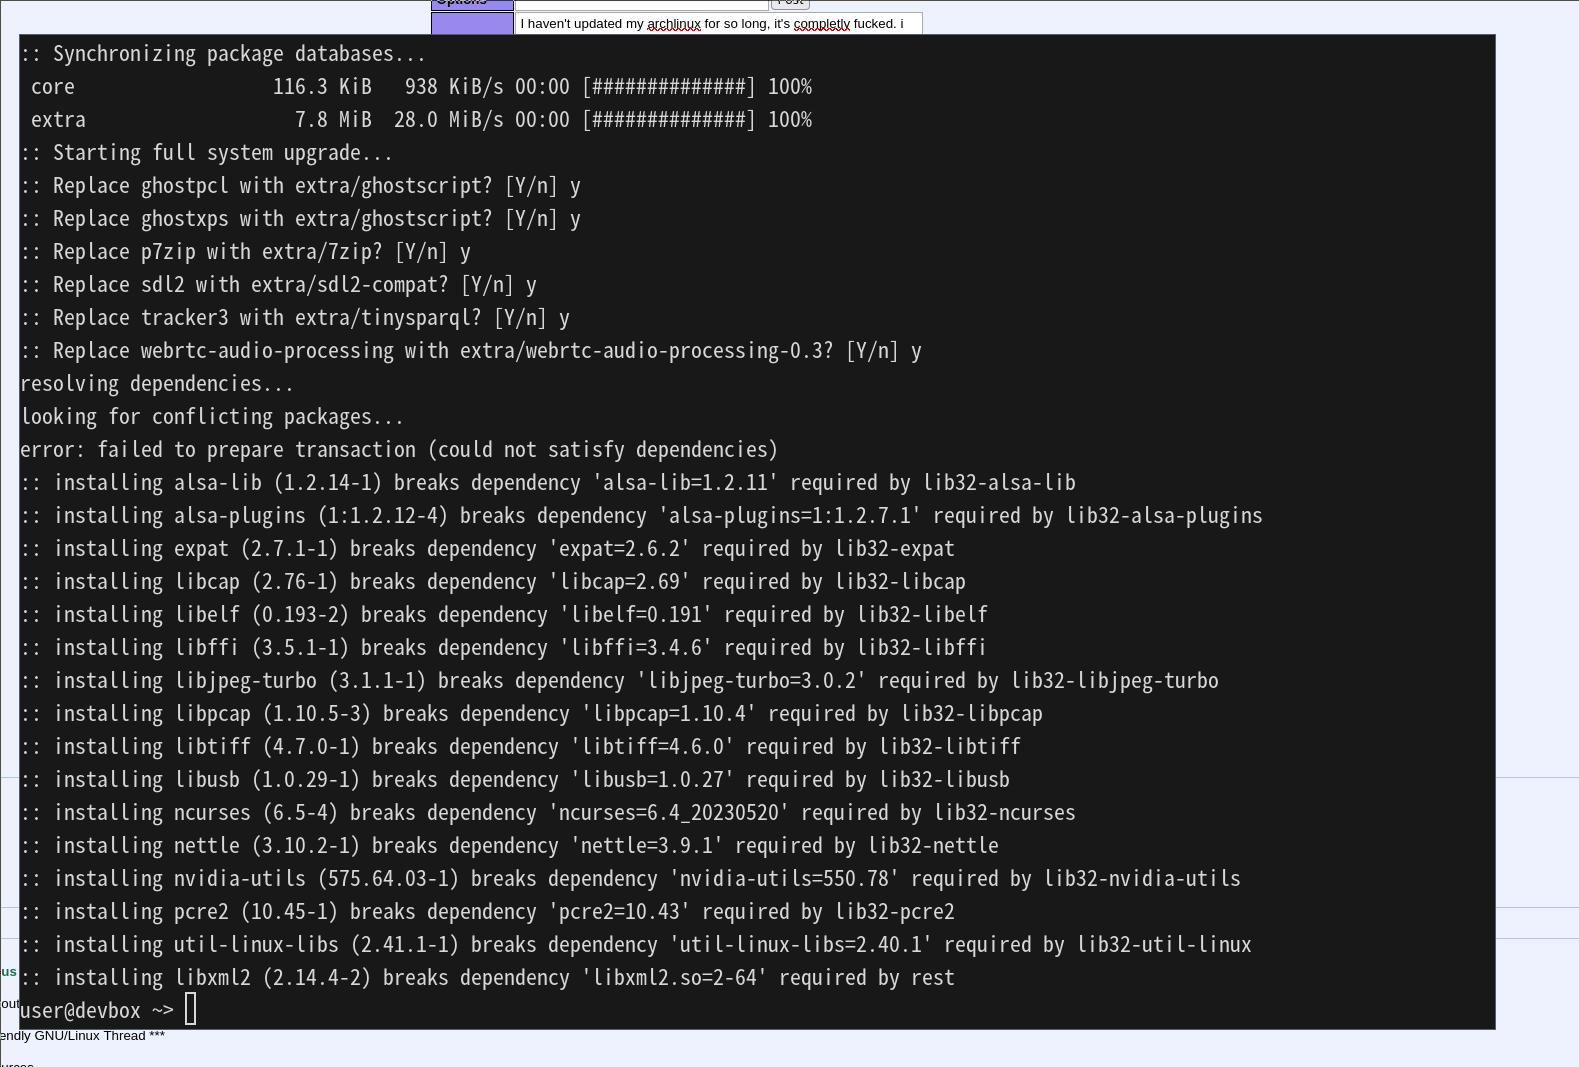This screenshot has height=1067, width=1579.
Task: Click the 'installing libpcap (1.10.5-3)' line
Action: pyautogui.click(x=531, y=714)
